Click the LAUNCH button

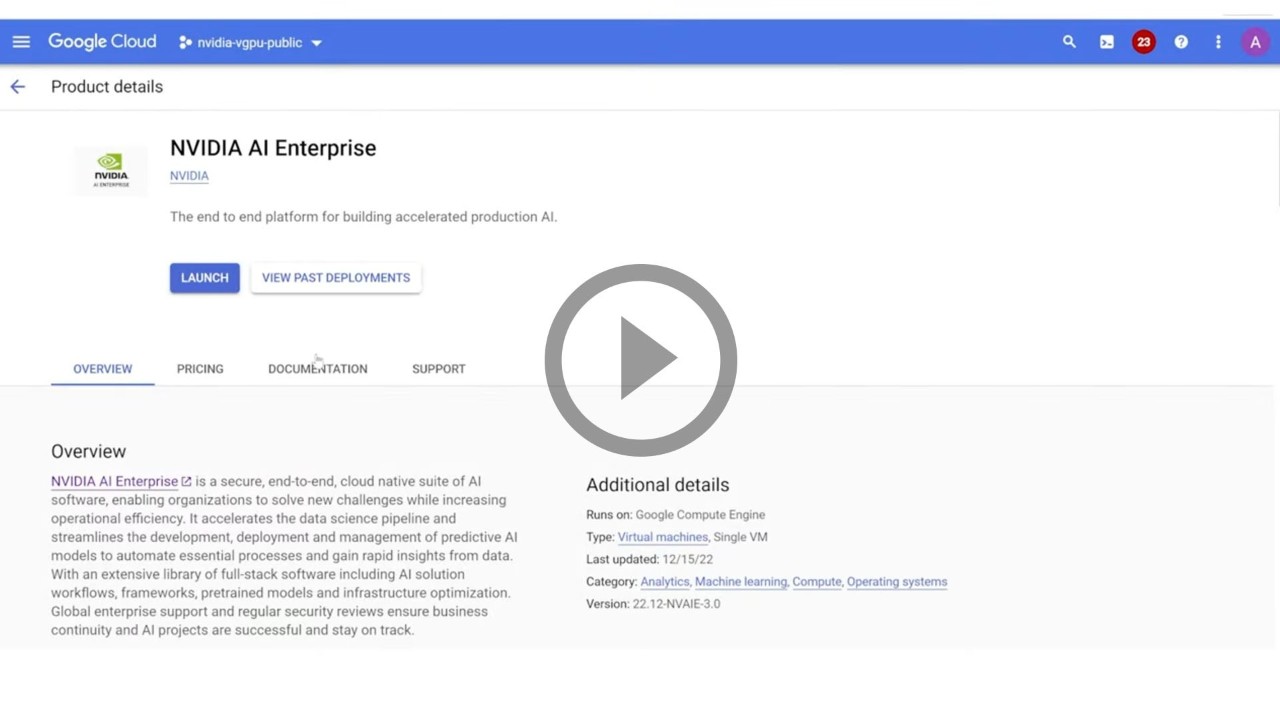click(x=204, y=277)
